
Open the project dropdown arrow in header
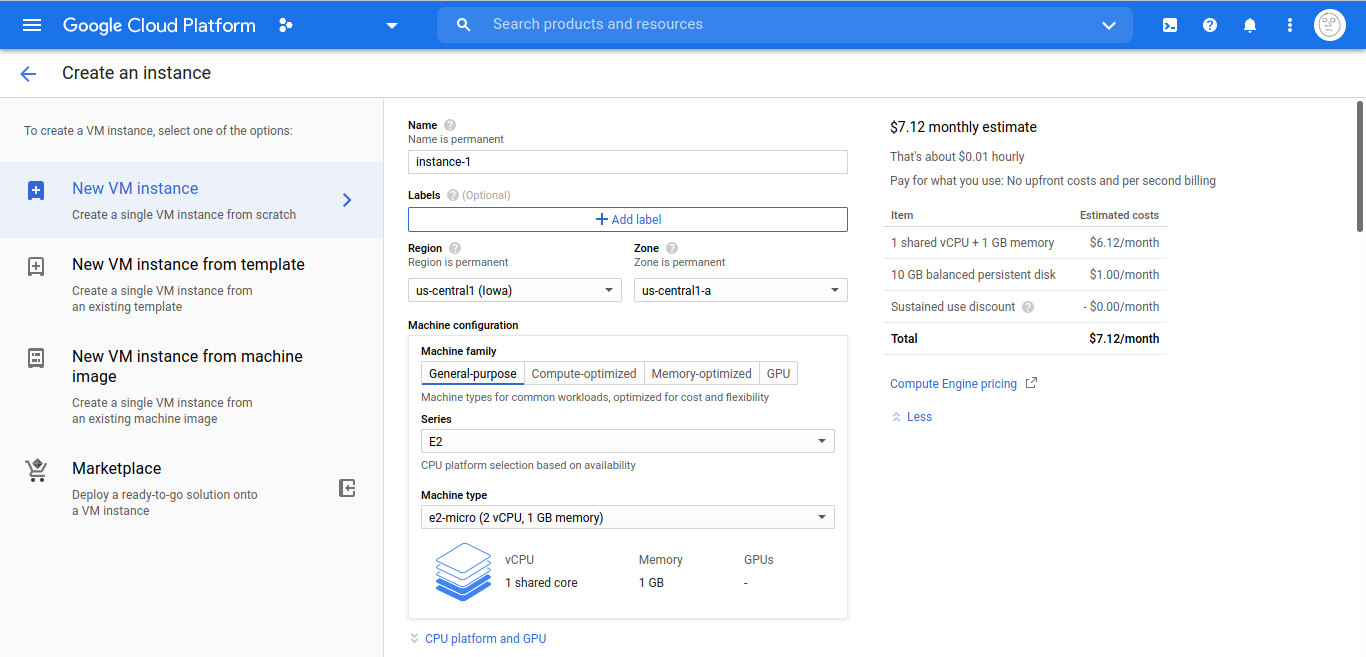pos(392,25)
